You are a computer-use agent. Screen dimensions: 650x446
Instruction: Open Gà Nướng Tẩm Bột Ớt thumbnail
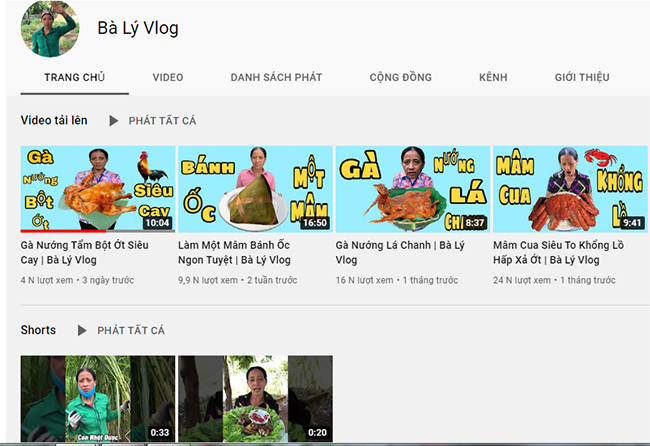(x=97, y=190)
